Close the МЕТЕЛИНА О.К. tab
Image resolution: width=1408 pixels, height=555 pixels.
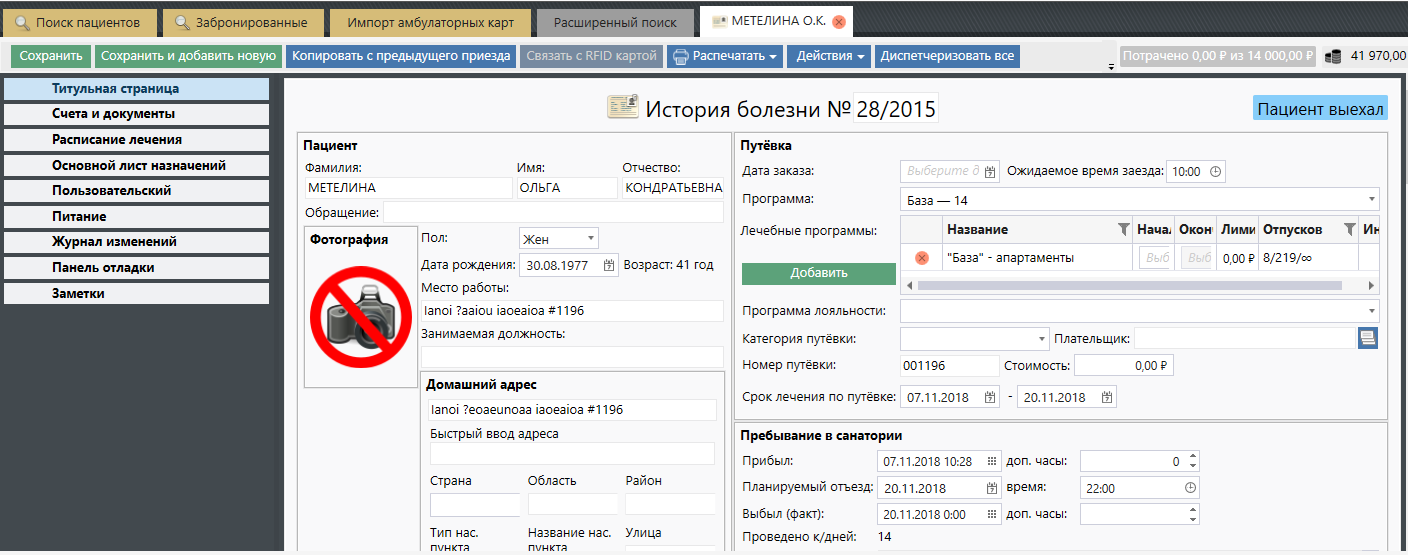pos(838,22)
